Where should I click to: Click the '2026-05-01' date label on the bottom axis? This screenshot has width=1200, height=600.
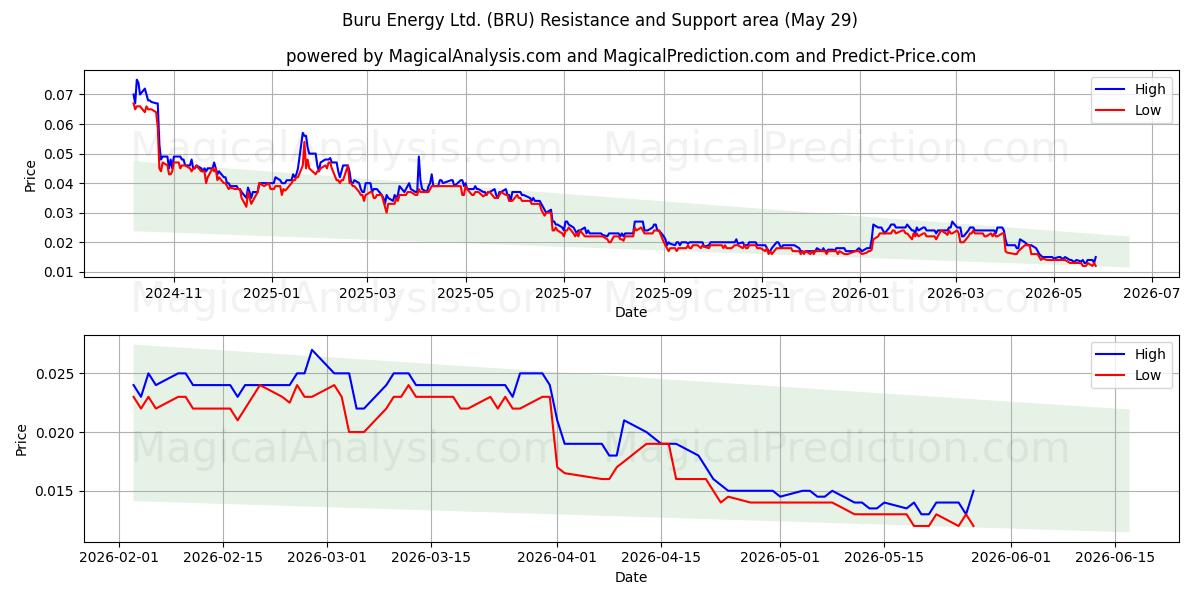(x=780, y=558)
